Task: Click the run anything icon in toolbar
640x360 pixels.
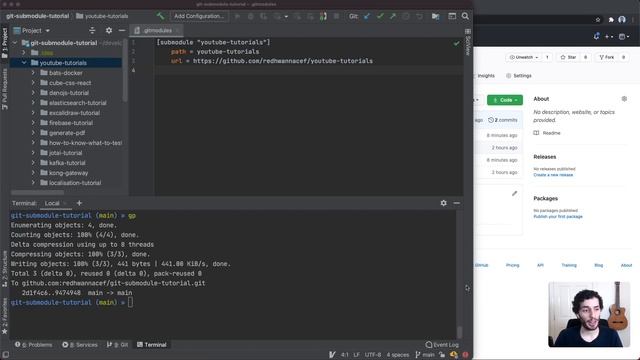Action: [436, 16]
